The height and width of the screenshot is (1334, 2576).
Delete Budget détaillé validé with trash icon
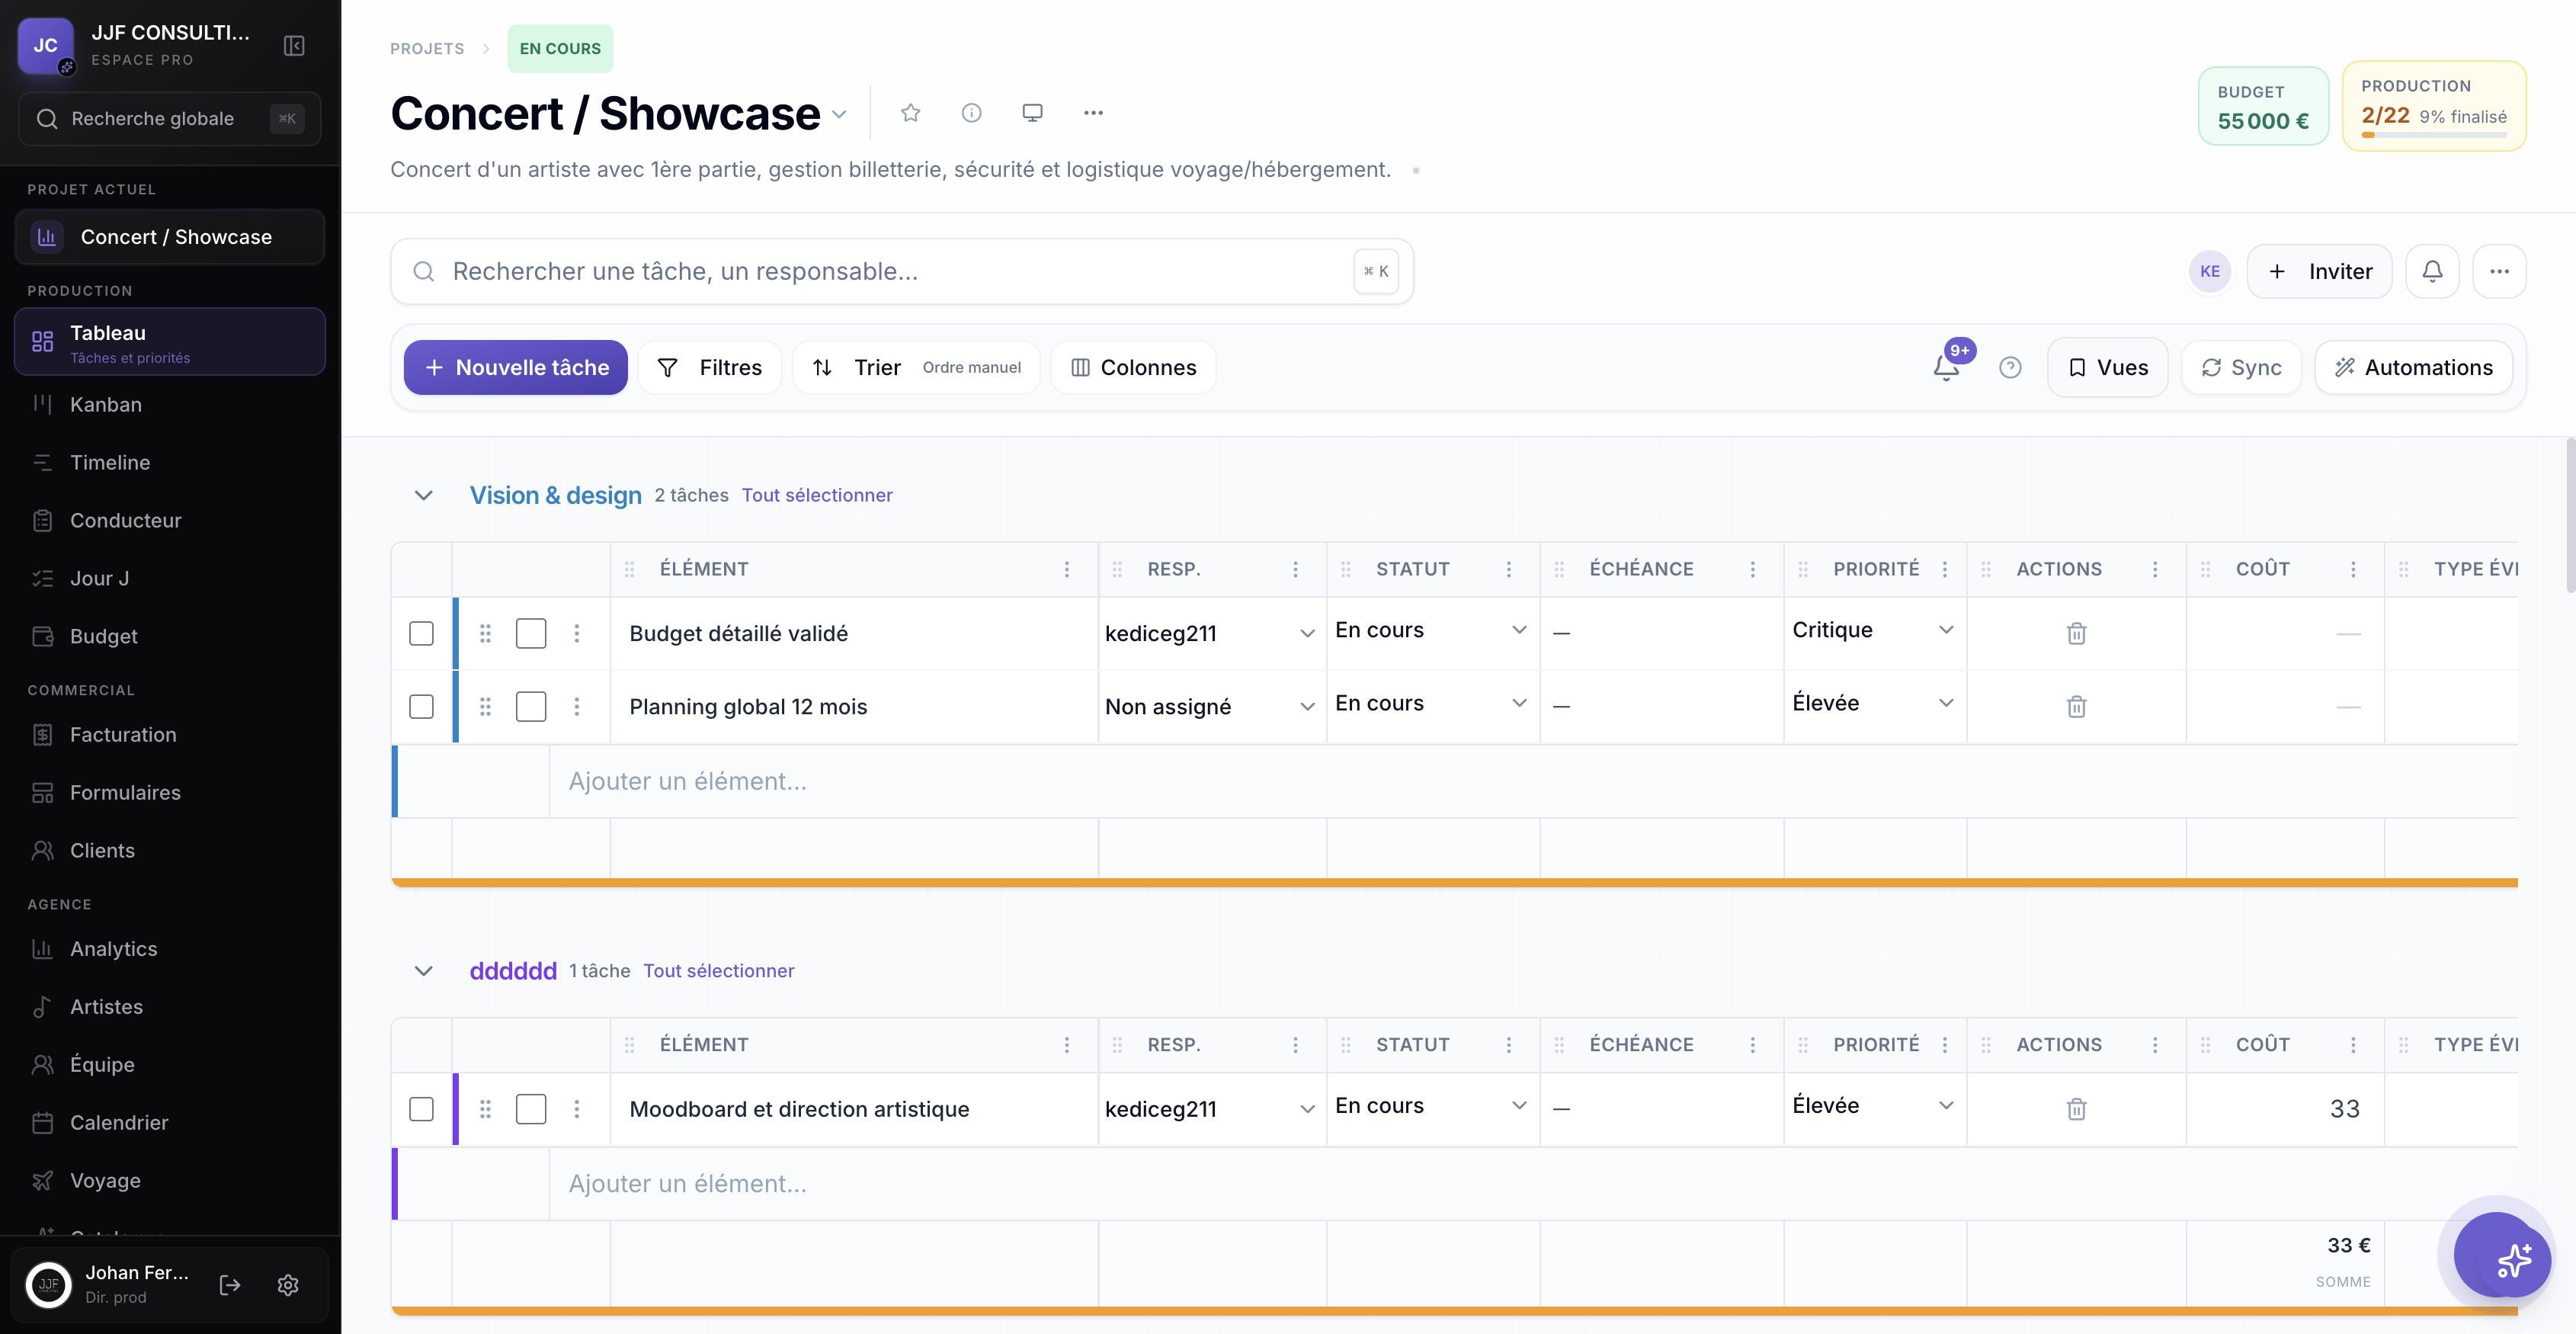(x=2076, y=633)
